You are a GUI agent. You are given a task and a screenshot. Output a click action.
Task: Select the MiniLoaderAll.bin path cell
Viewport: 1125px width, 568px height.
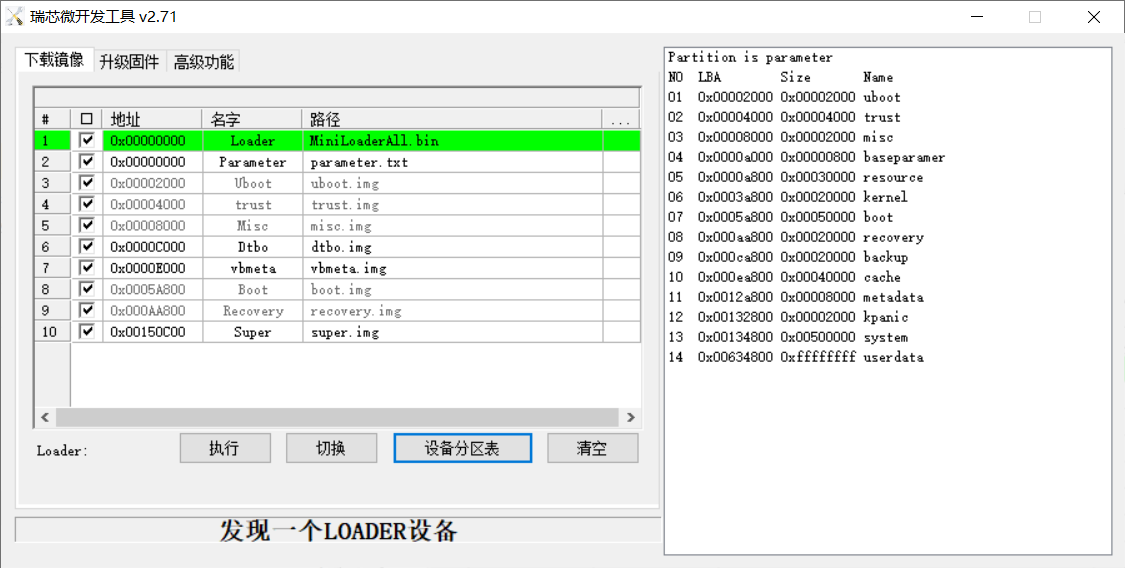click(452, 141)
